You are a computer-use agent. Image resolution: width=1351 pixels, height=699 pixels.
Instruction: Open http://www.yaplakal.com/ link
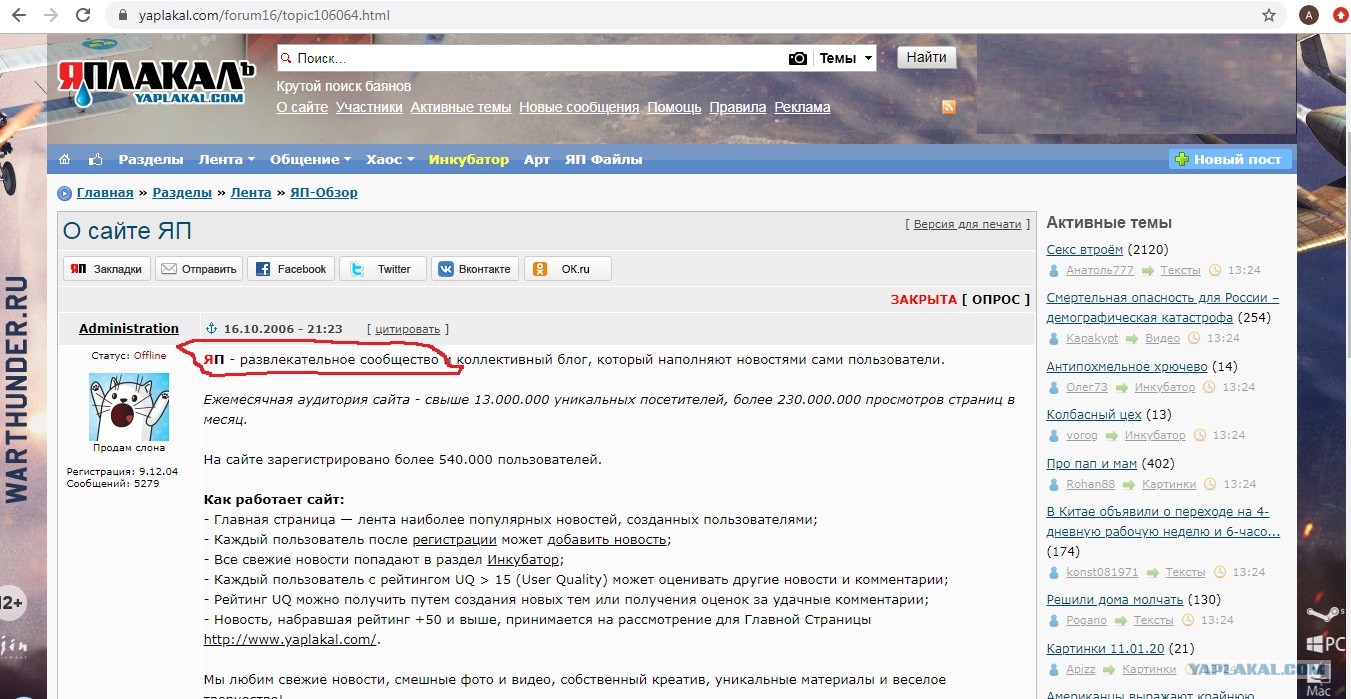pos(290,640)
